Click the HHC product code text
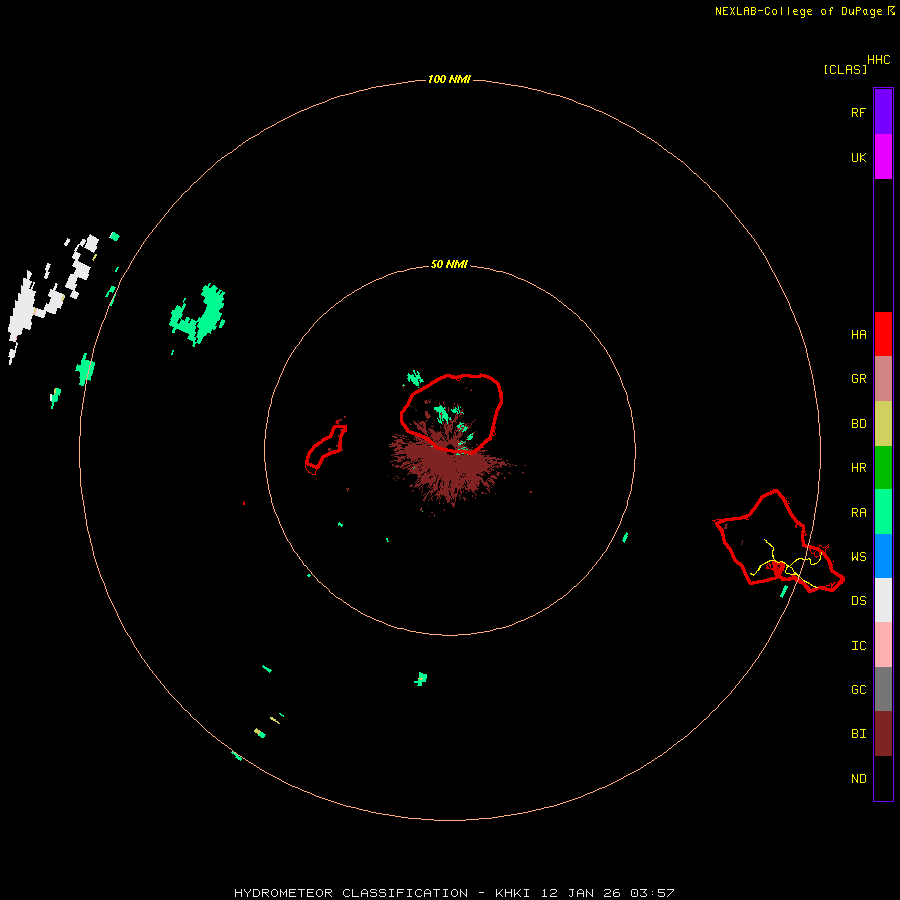 tap(878, 60)
